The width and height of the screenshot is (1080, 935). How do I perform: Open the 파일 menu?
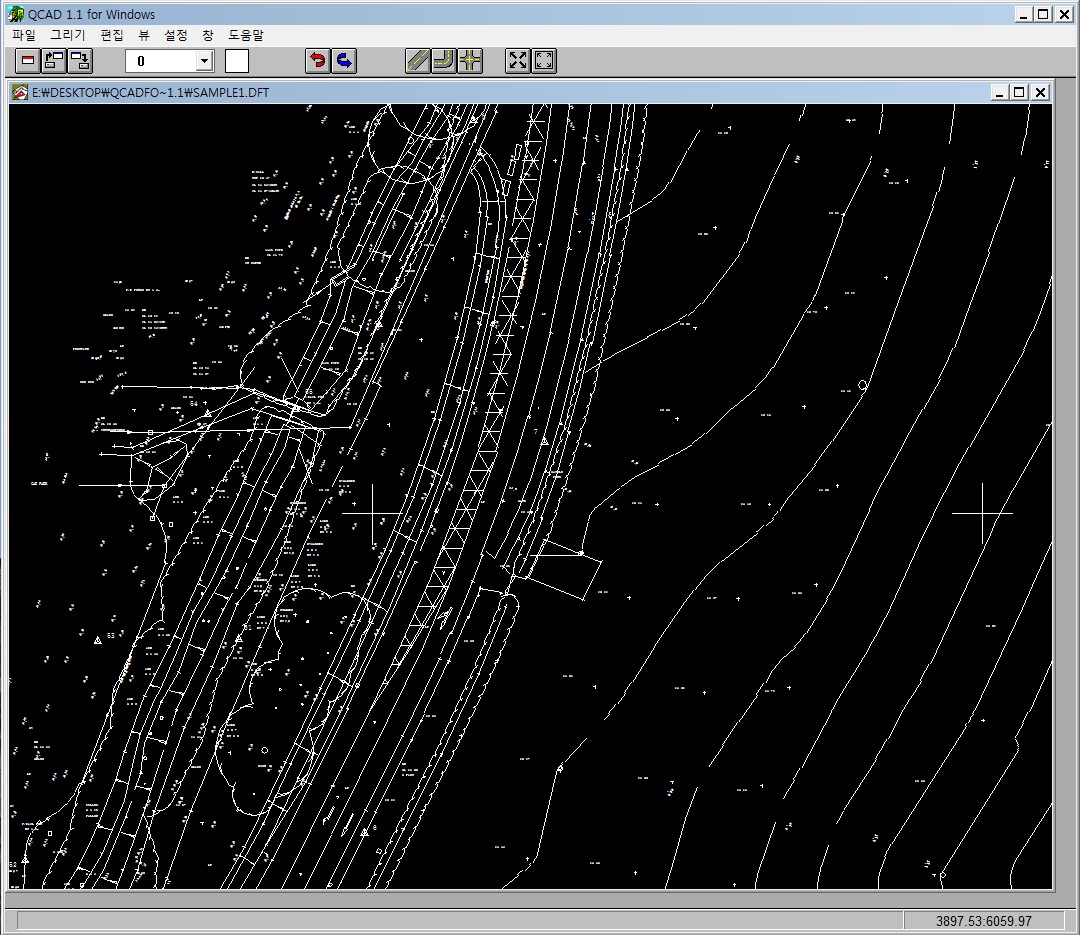23,35
